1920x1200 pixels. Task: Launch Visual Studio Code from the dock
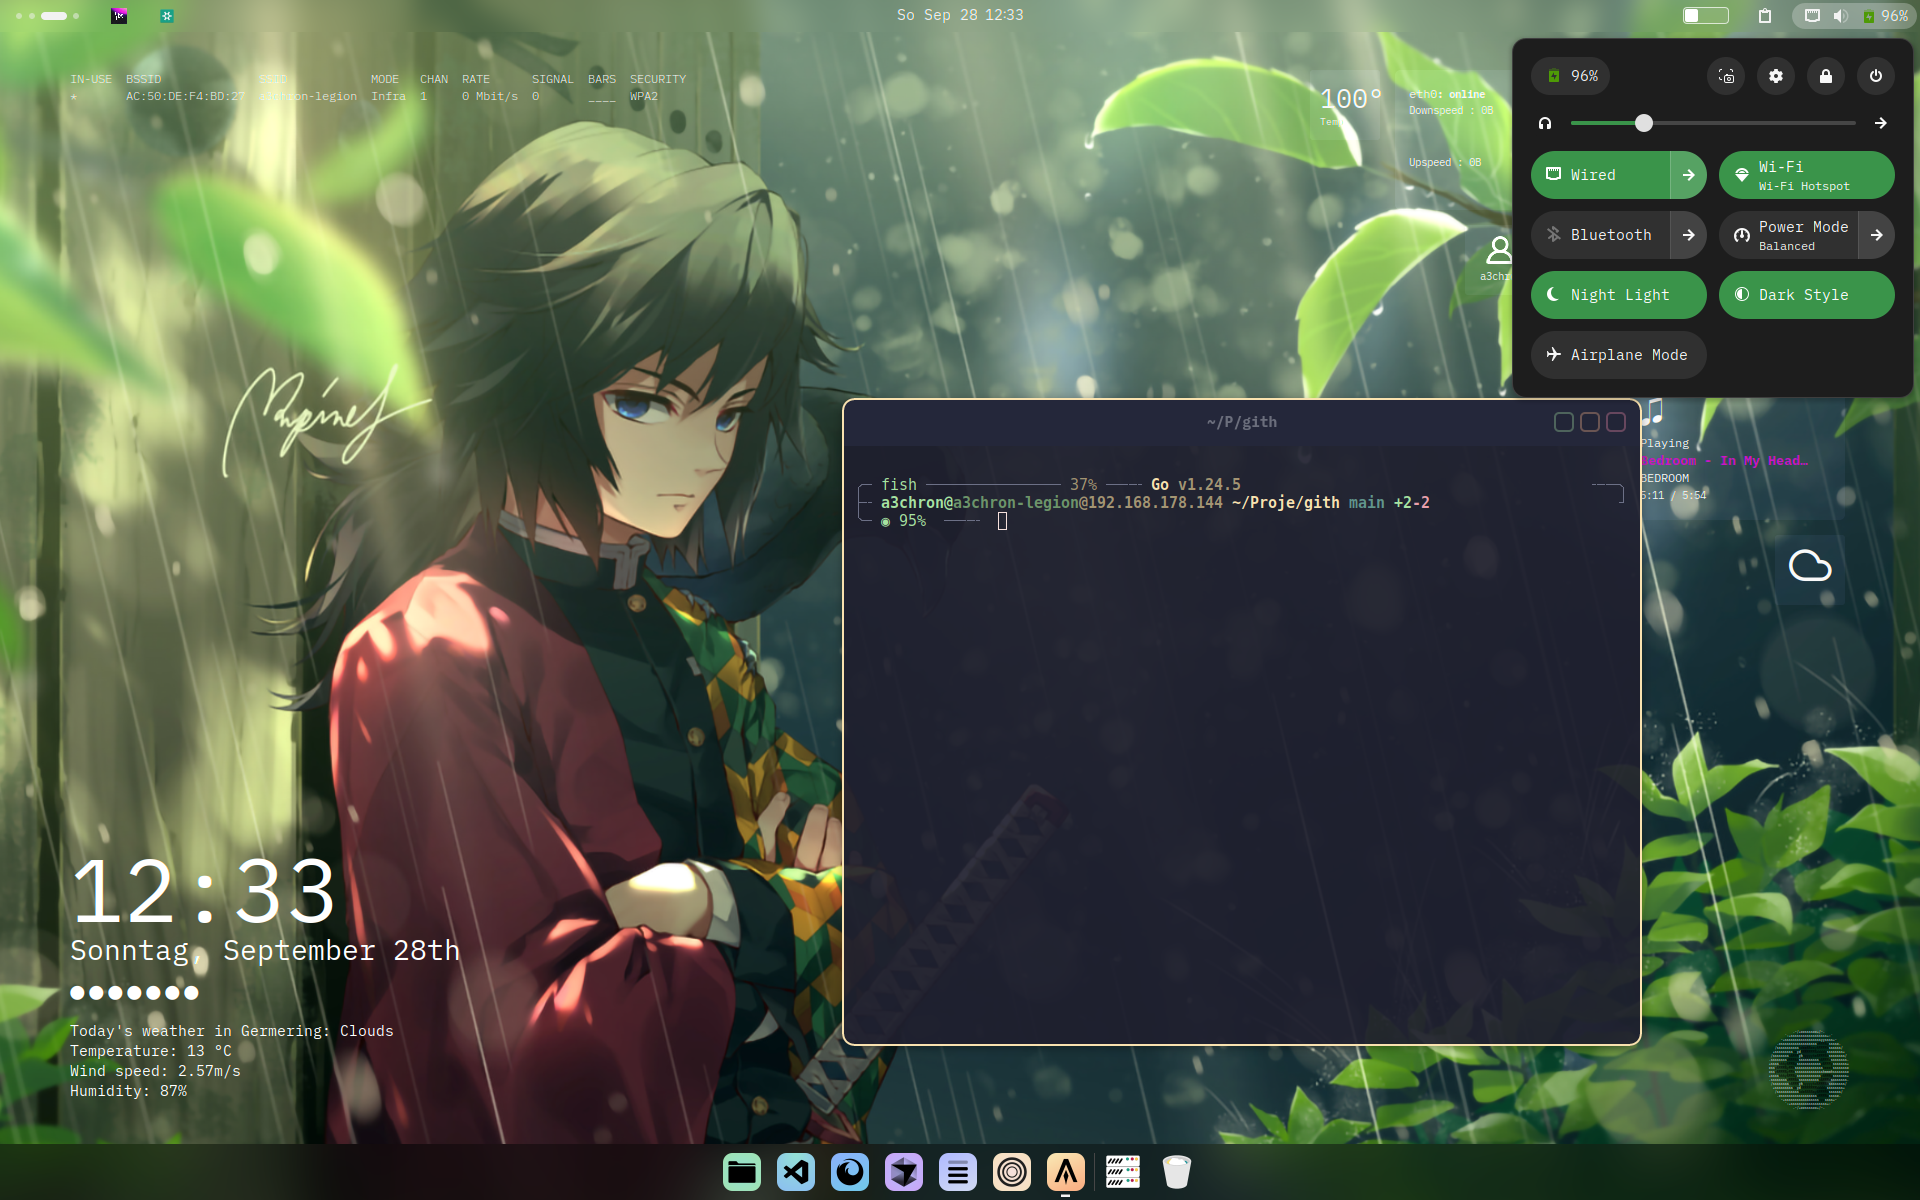(796, 1172)
